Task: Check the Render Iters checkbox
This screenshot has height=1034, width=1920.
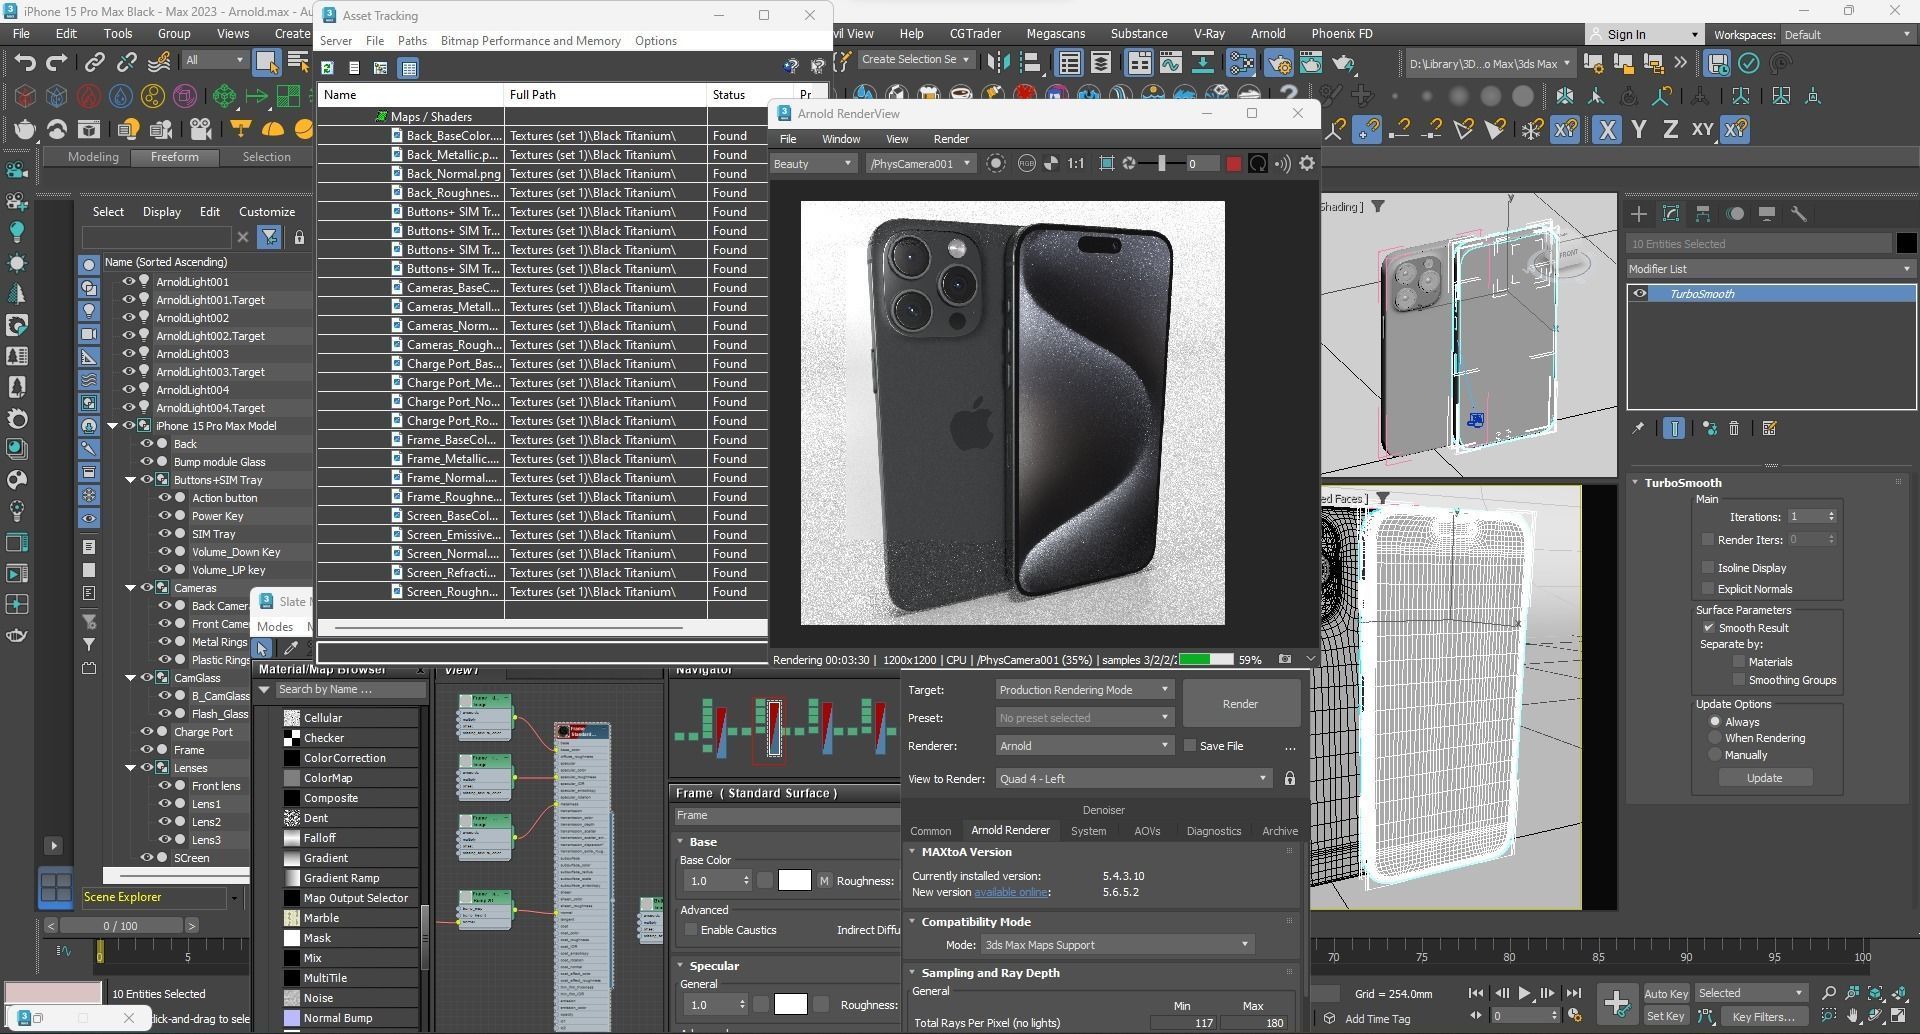Action: pos(1708,540)
